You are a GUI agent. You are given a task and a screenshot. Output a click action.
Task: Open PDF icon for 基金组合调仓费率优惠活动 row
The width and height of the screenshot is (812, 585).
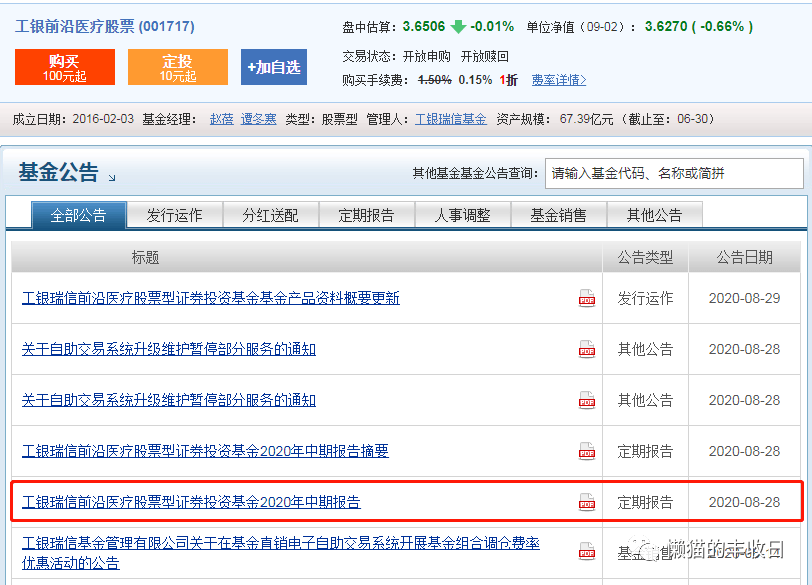587,551
